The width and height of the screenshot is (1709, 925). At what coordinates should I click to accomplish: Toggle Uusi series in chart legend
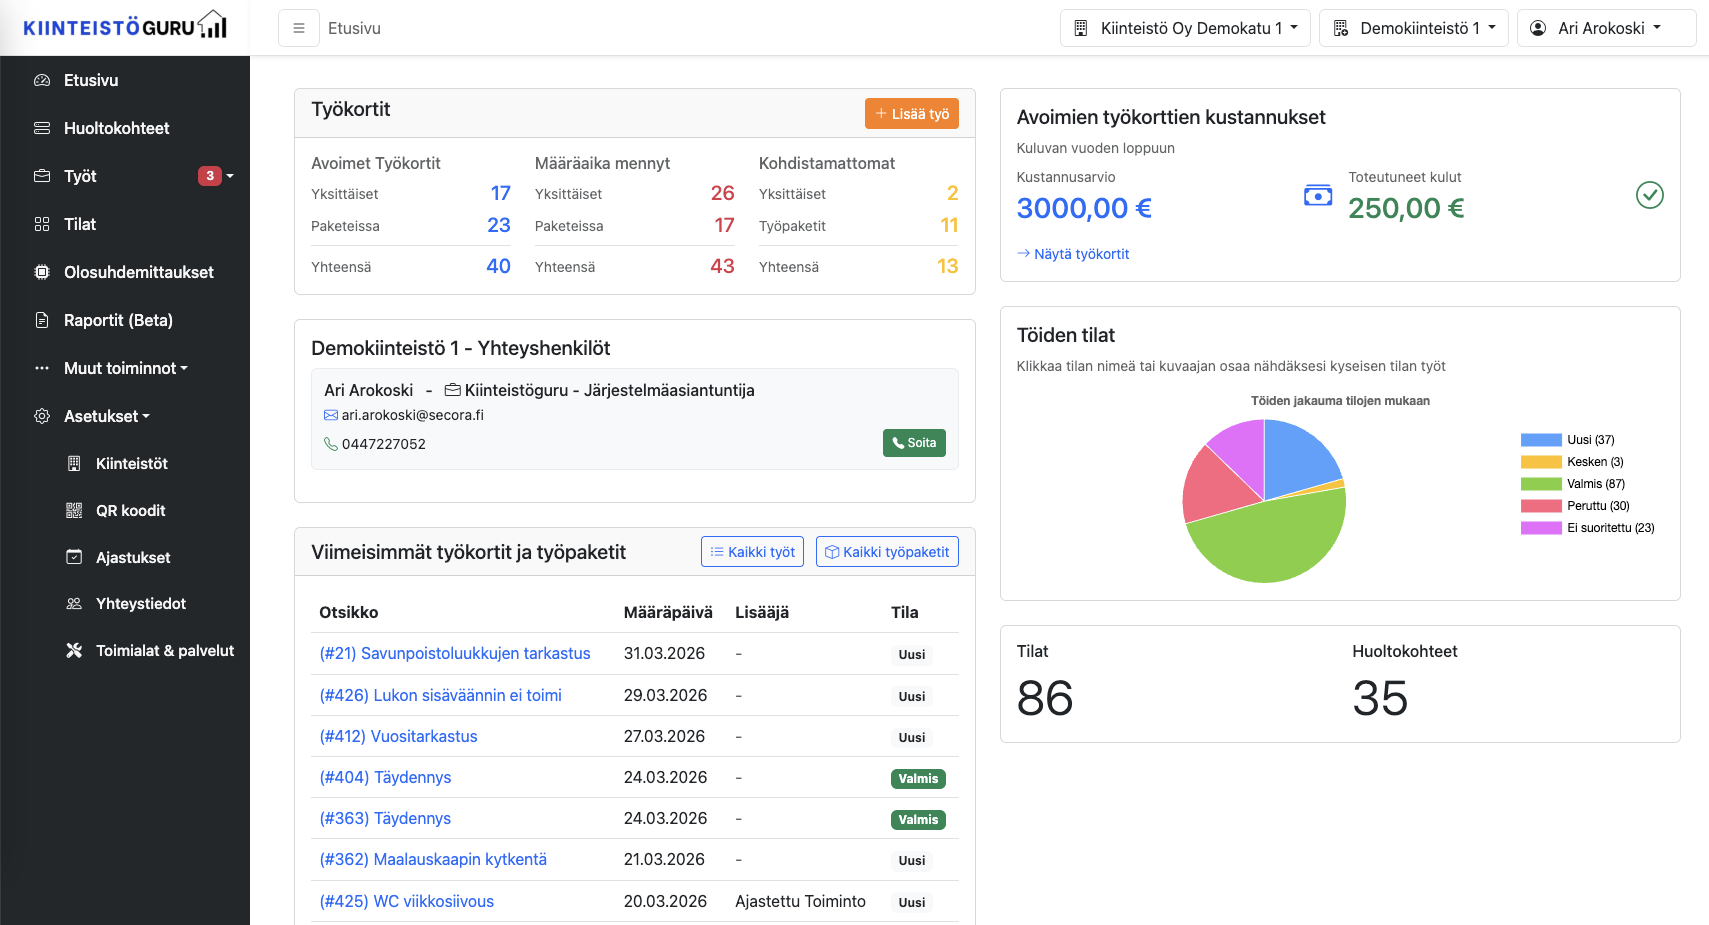click(1567, 440)
